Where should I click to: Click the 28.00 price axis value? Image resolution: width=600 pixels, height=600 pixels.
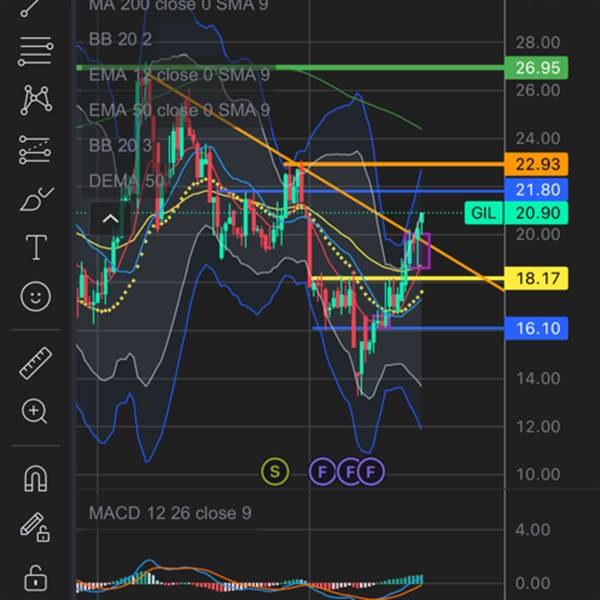click(538, 42)
